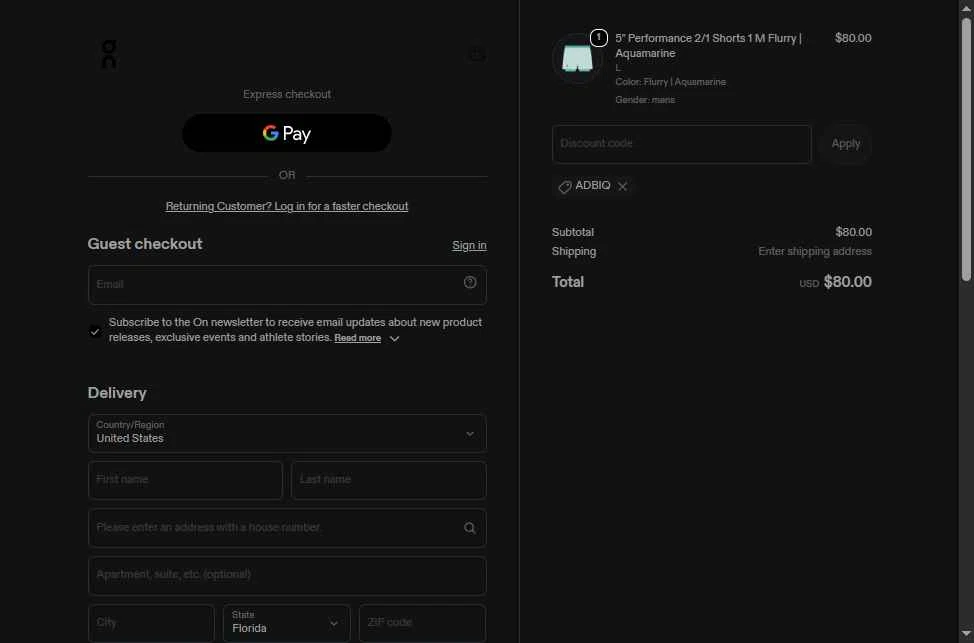Expand the newsletter details chevron
Screen dimensions: 974x643
(394, 339)
